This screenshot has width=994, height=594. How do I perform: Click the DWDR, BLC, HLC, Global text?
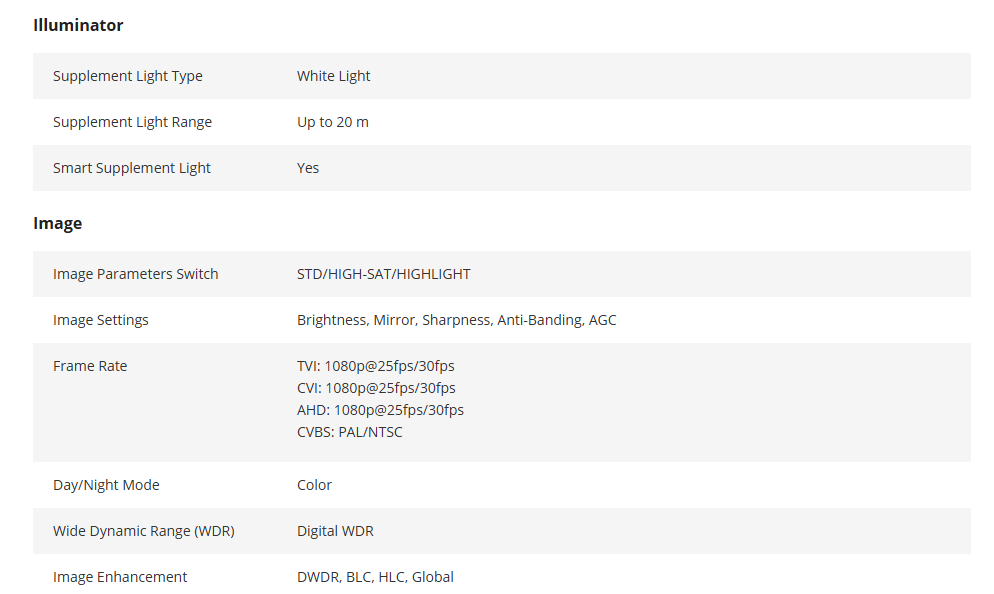tap(375, 577)
